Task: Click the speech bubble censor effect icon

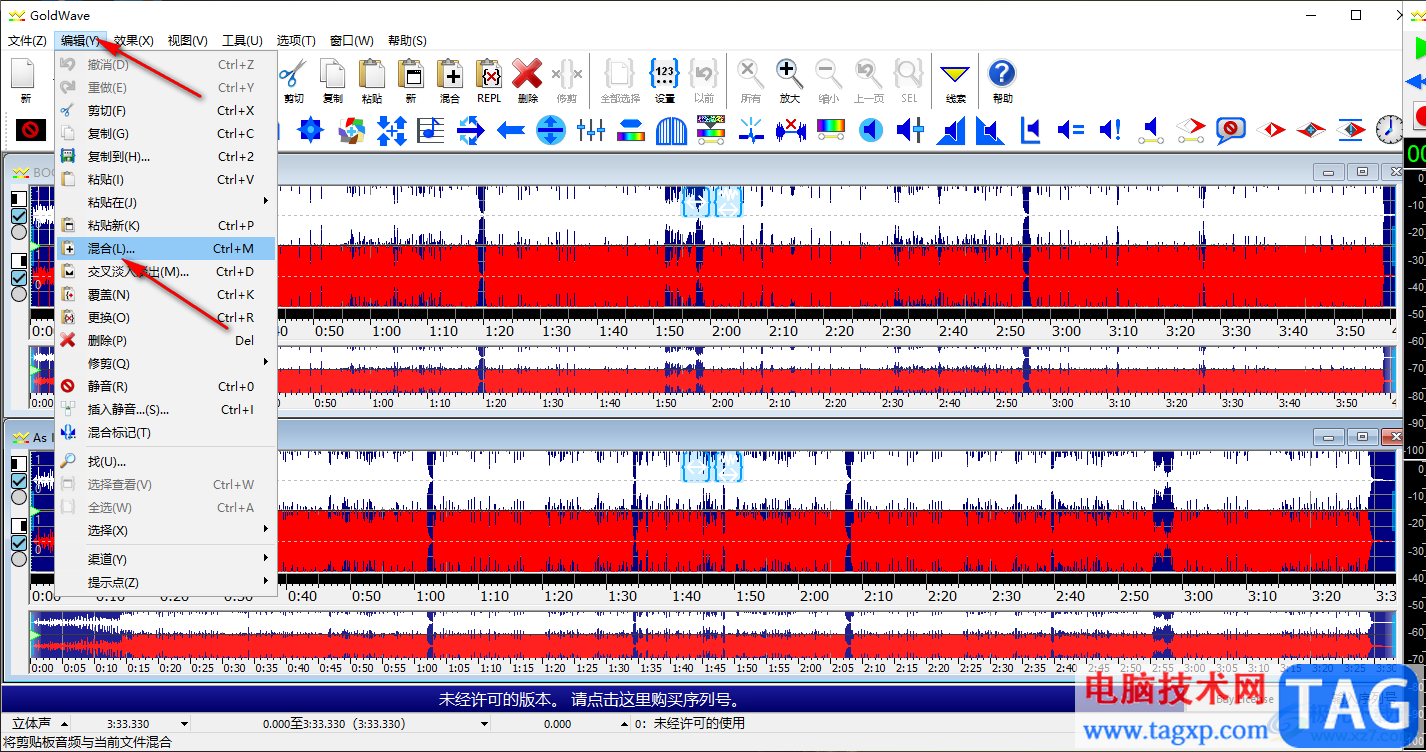Action: click(x=1230, y=130)
